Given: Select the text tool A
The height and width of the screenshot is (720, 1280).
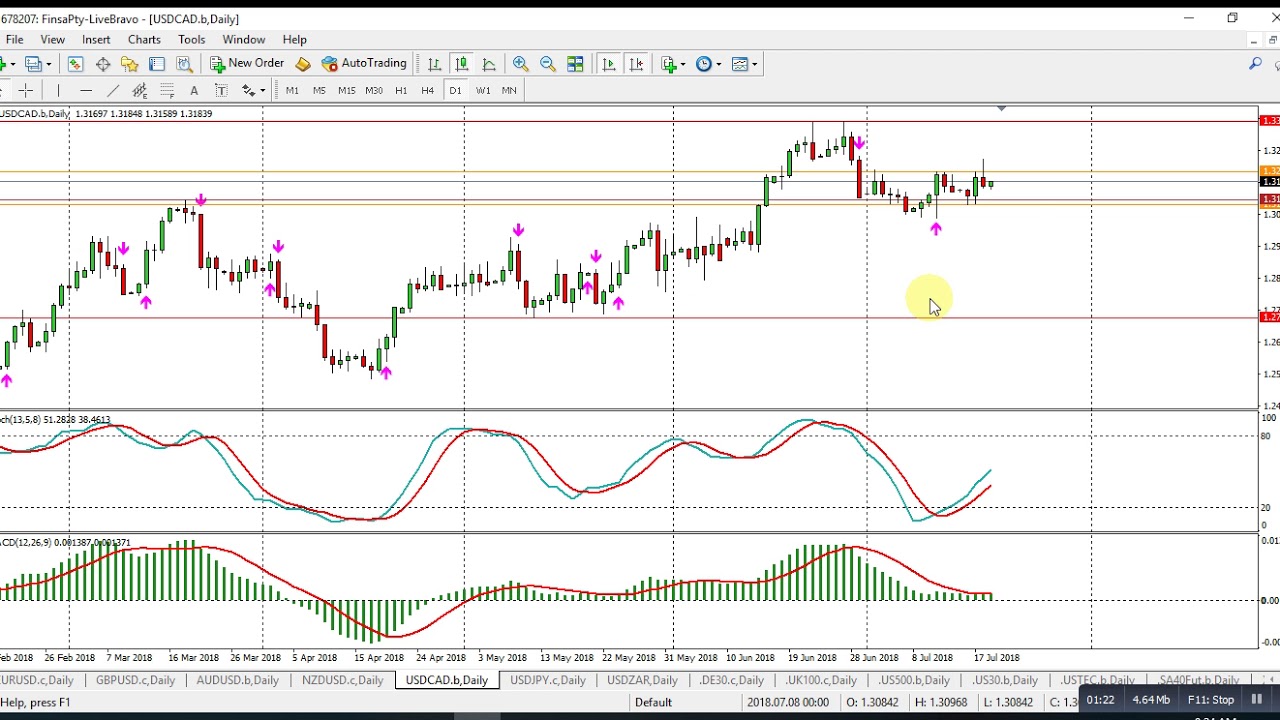Looking at the screenshot, I should point(194,91).
